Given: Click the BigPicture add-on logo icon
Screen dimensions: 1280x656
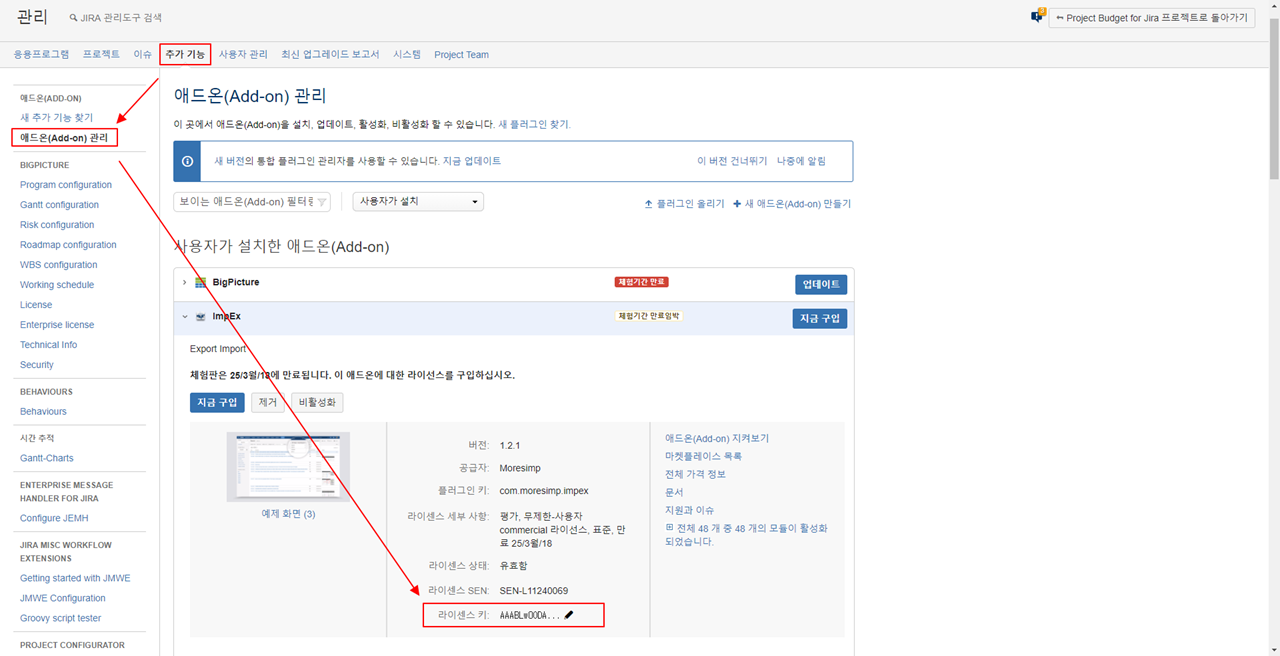Looking at the screenshot, I should 201,283.
